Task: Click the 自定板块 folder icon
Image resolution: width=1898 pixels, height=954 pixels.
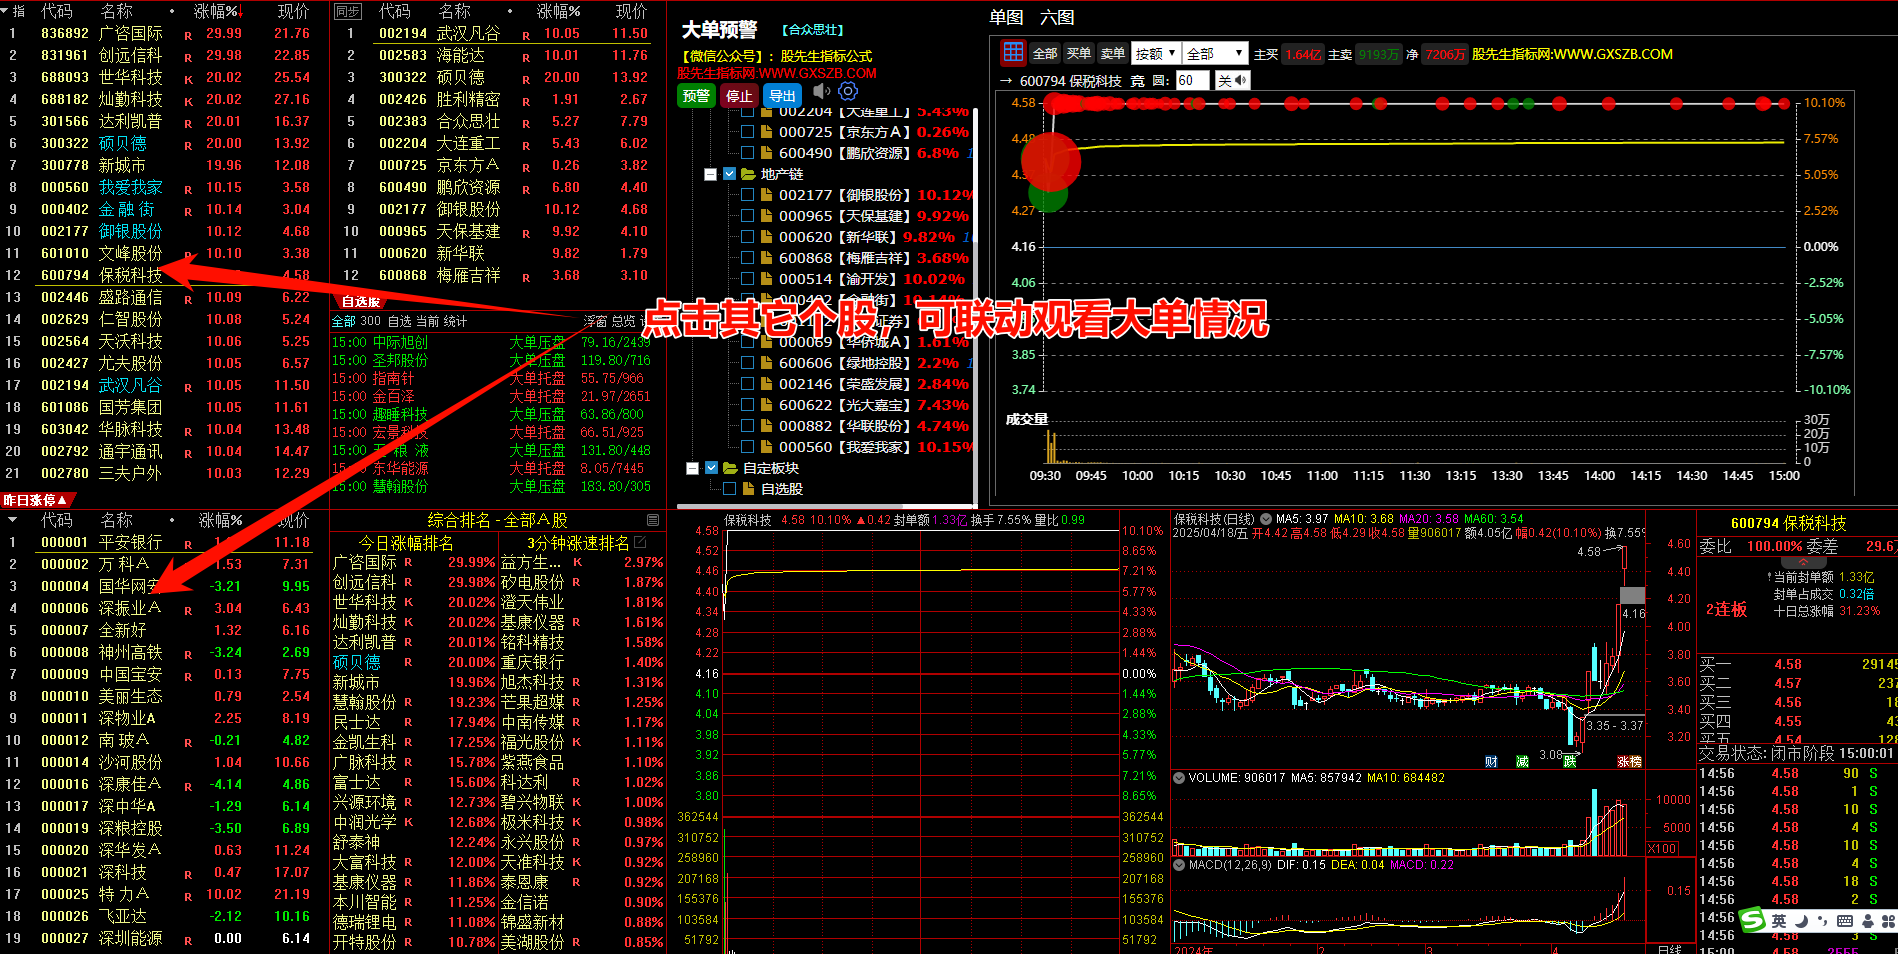Action: [x=730, y=468]
